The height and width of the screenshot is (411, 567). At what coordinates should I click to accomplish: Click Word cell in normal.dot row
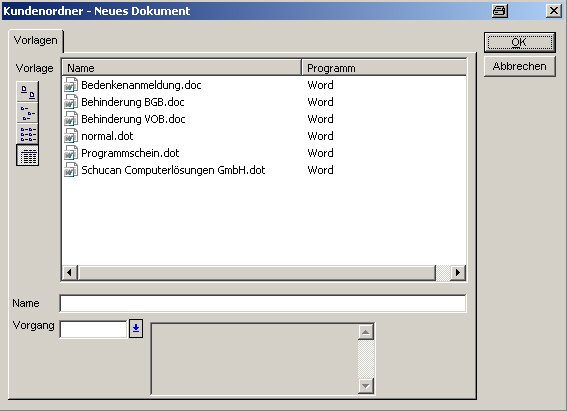[x=320, y=136]
